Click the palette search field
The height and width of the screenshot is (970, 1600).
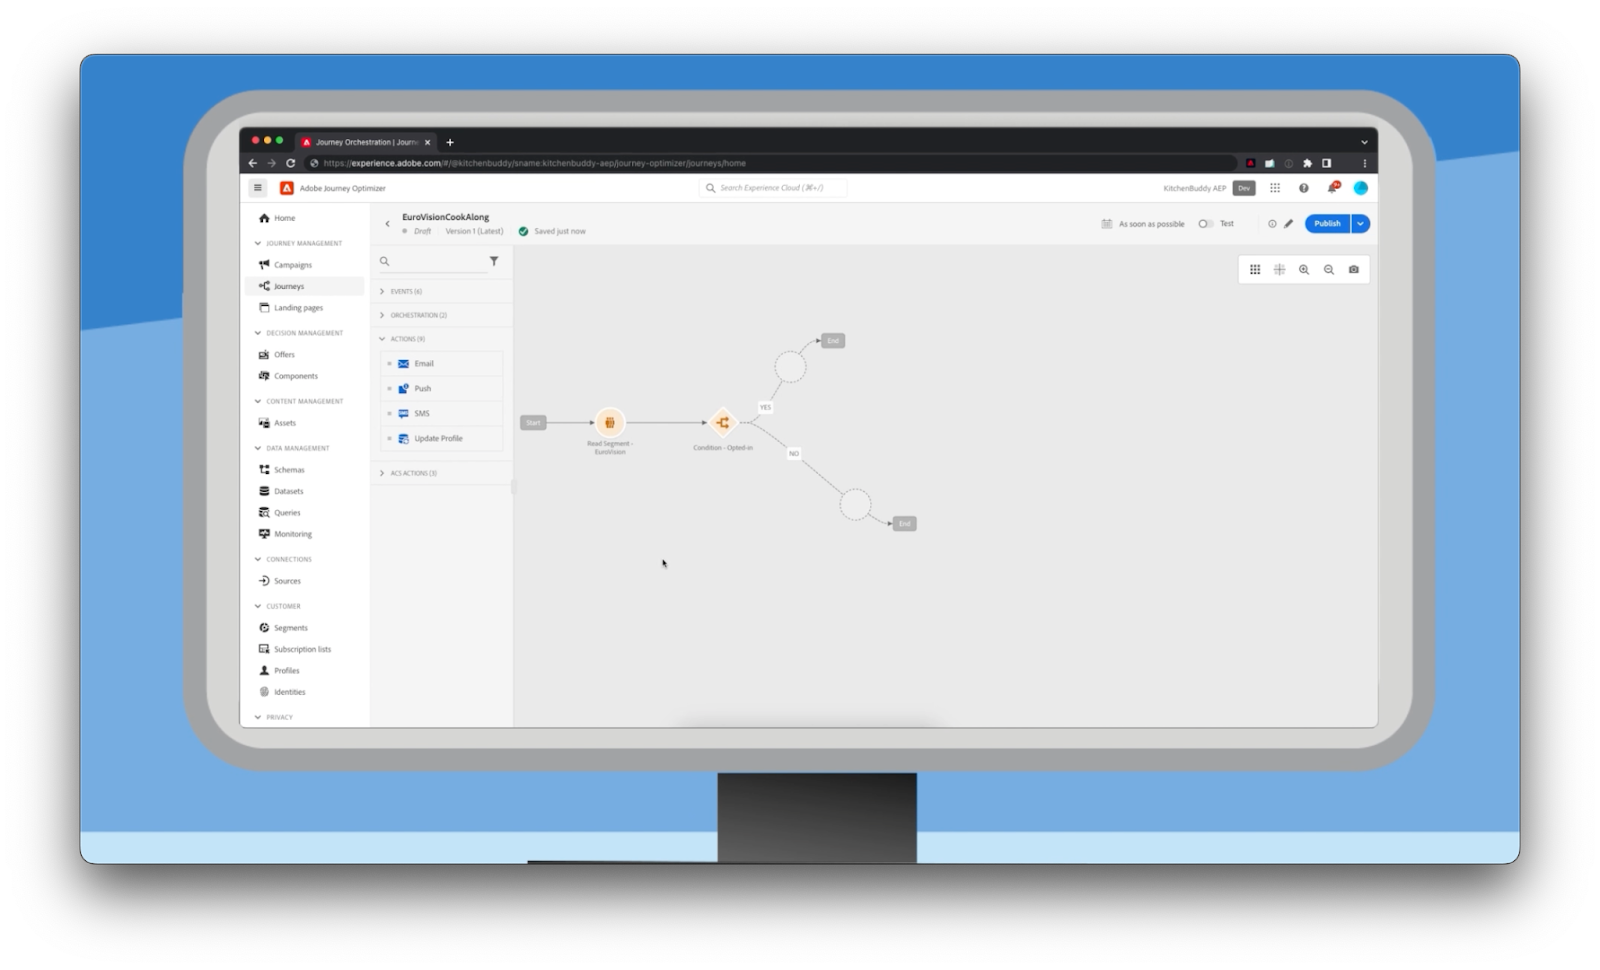tap(432, 261)
